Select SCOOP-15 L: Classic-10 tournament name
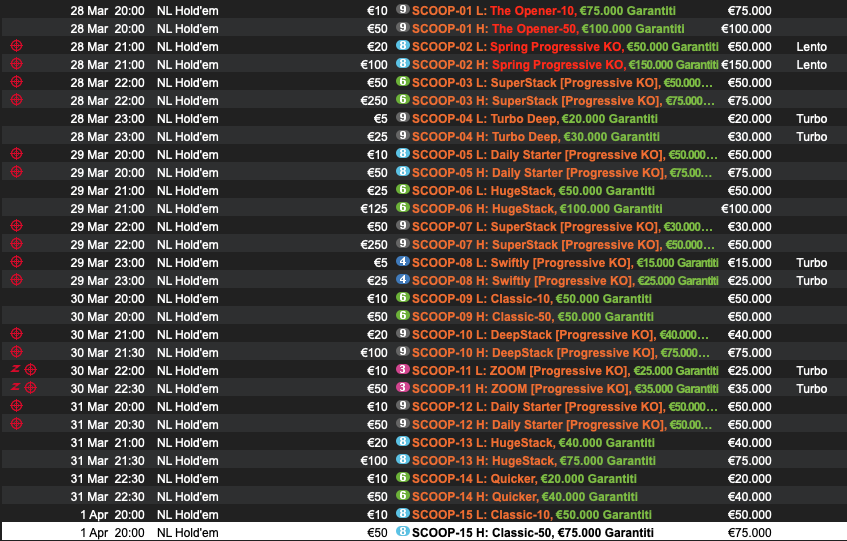Viewport: 847px width, 541px height. (x=532, y=515)
